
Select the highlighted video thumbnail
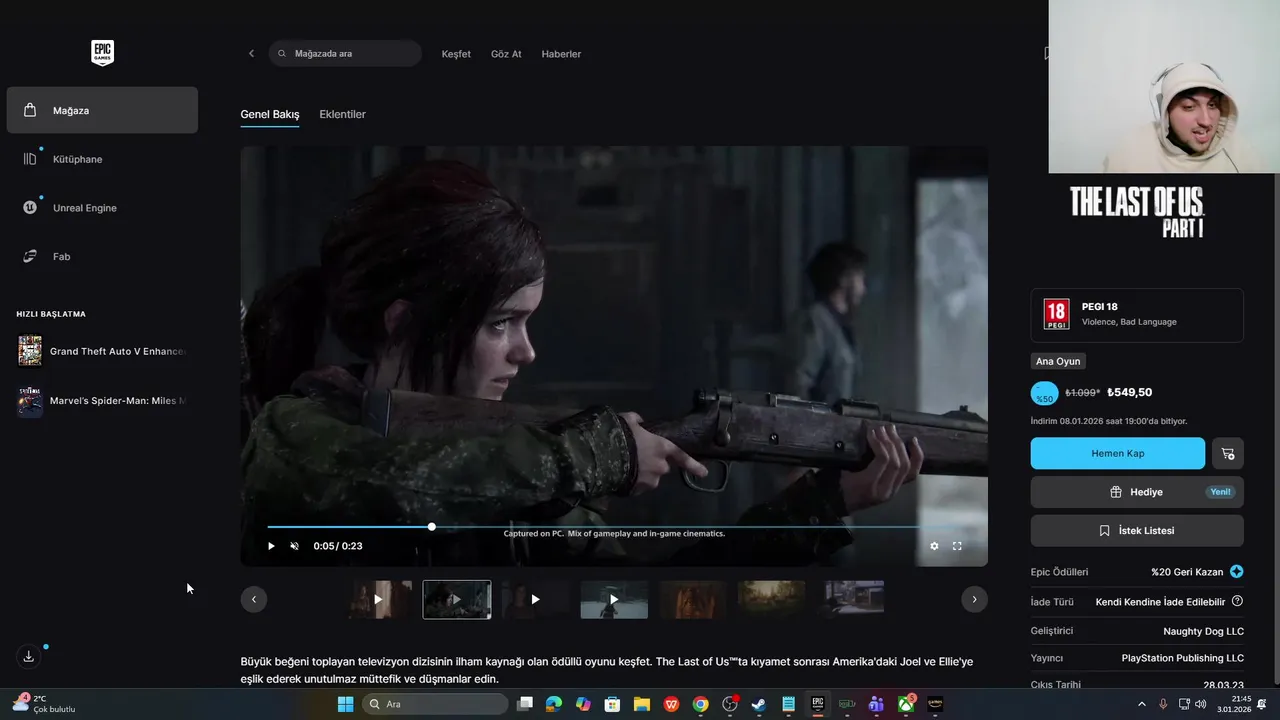click(x=457, y=599)
